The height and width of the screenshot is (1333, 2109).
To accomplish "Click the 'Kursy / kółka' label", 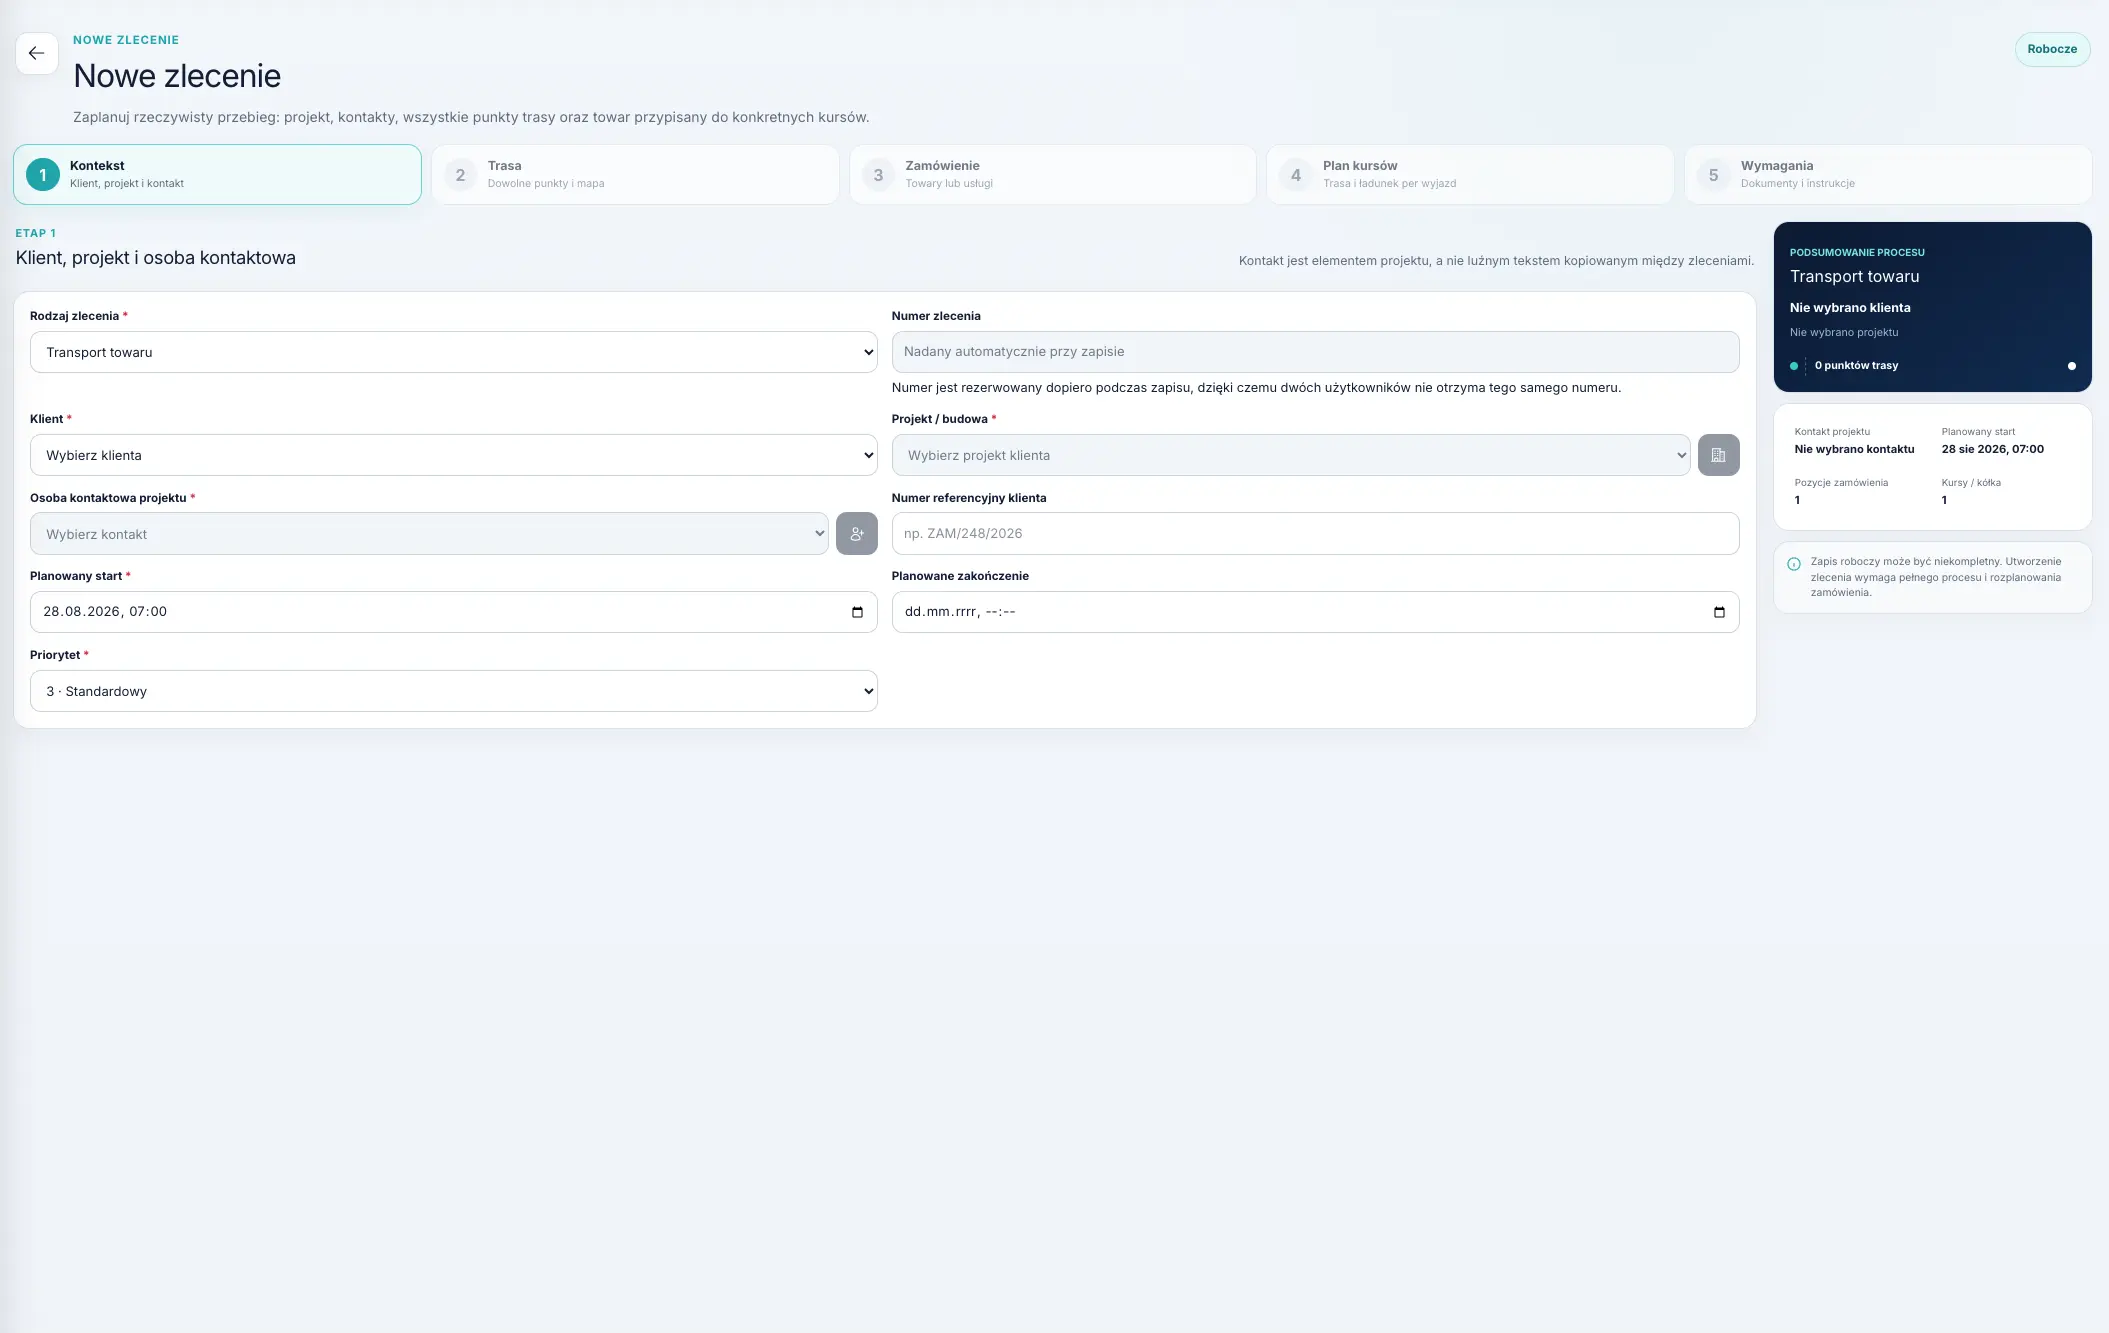I will click(x=1971, y=483).
